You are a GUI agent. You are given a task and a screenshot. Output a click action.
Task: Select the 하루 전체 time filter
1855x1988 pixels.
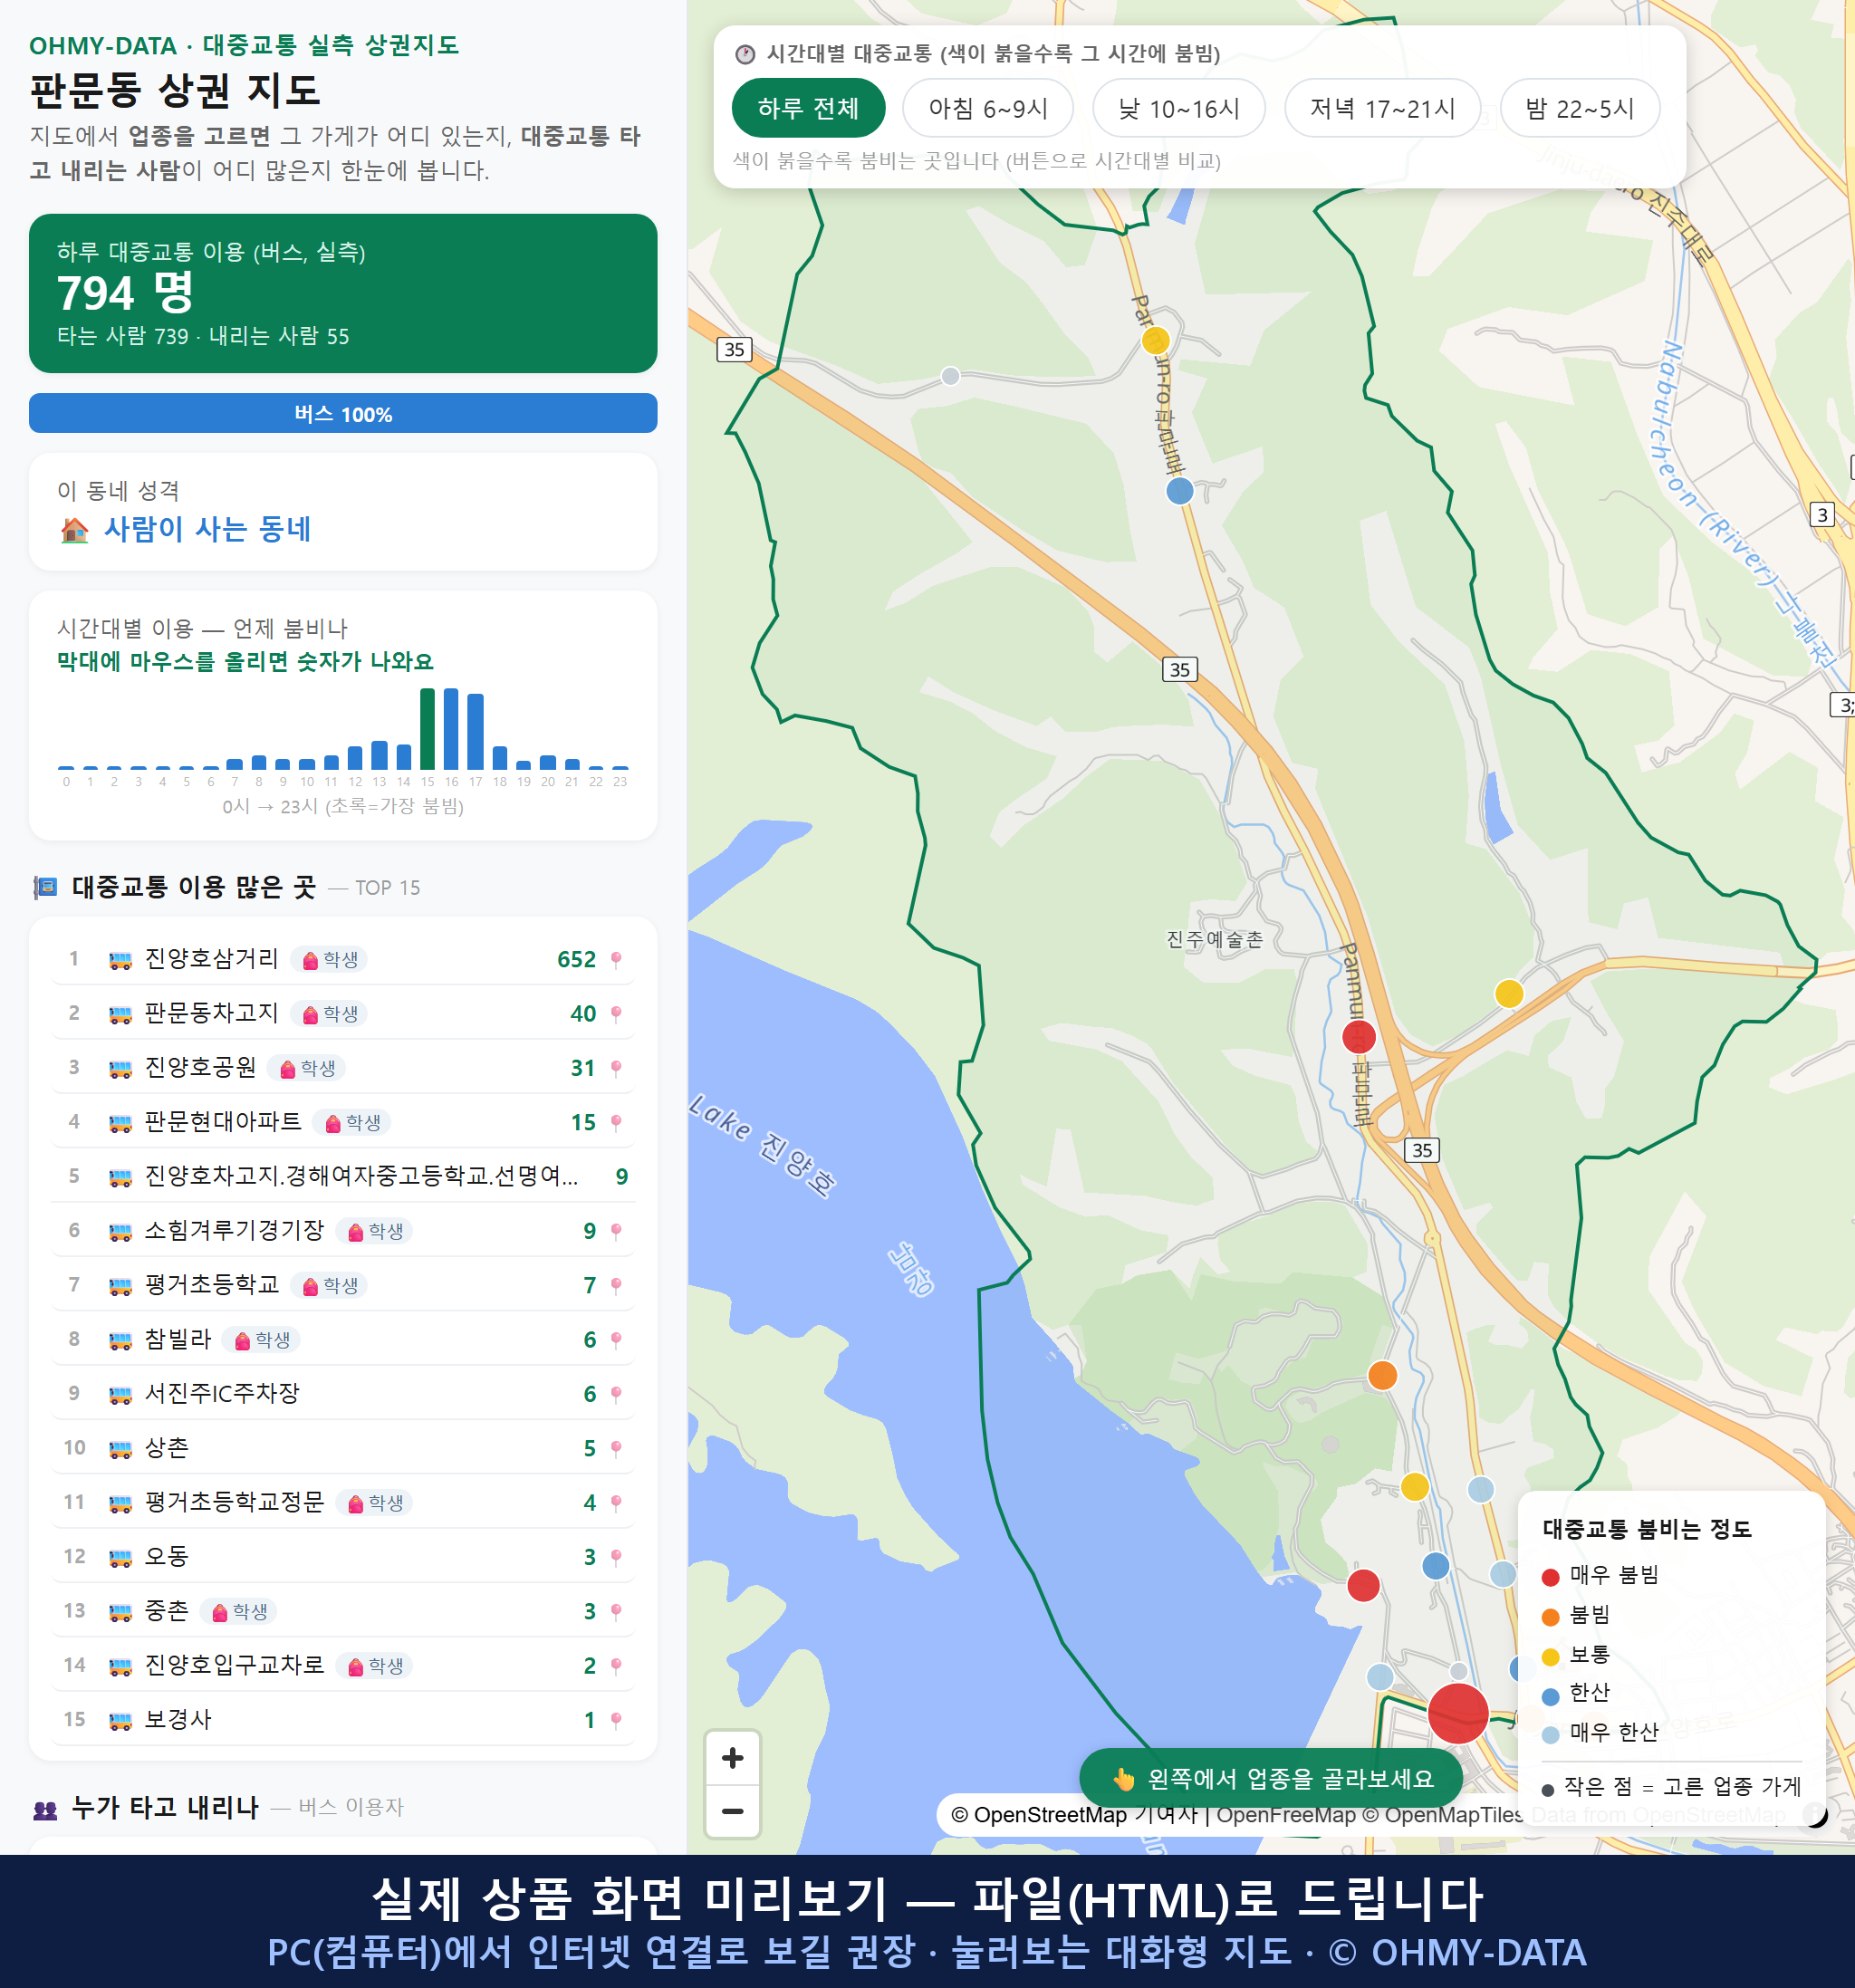coord(808,108)
